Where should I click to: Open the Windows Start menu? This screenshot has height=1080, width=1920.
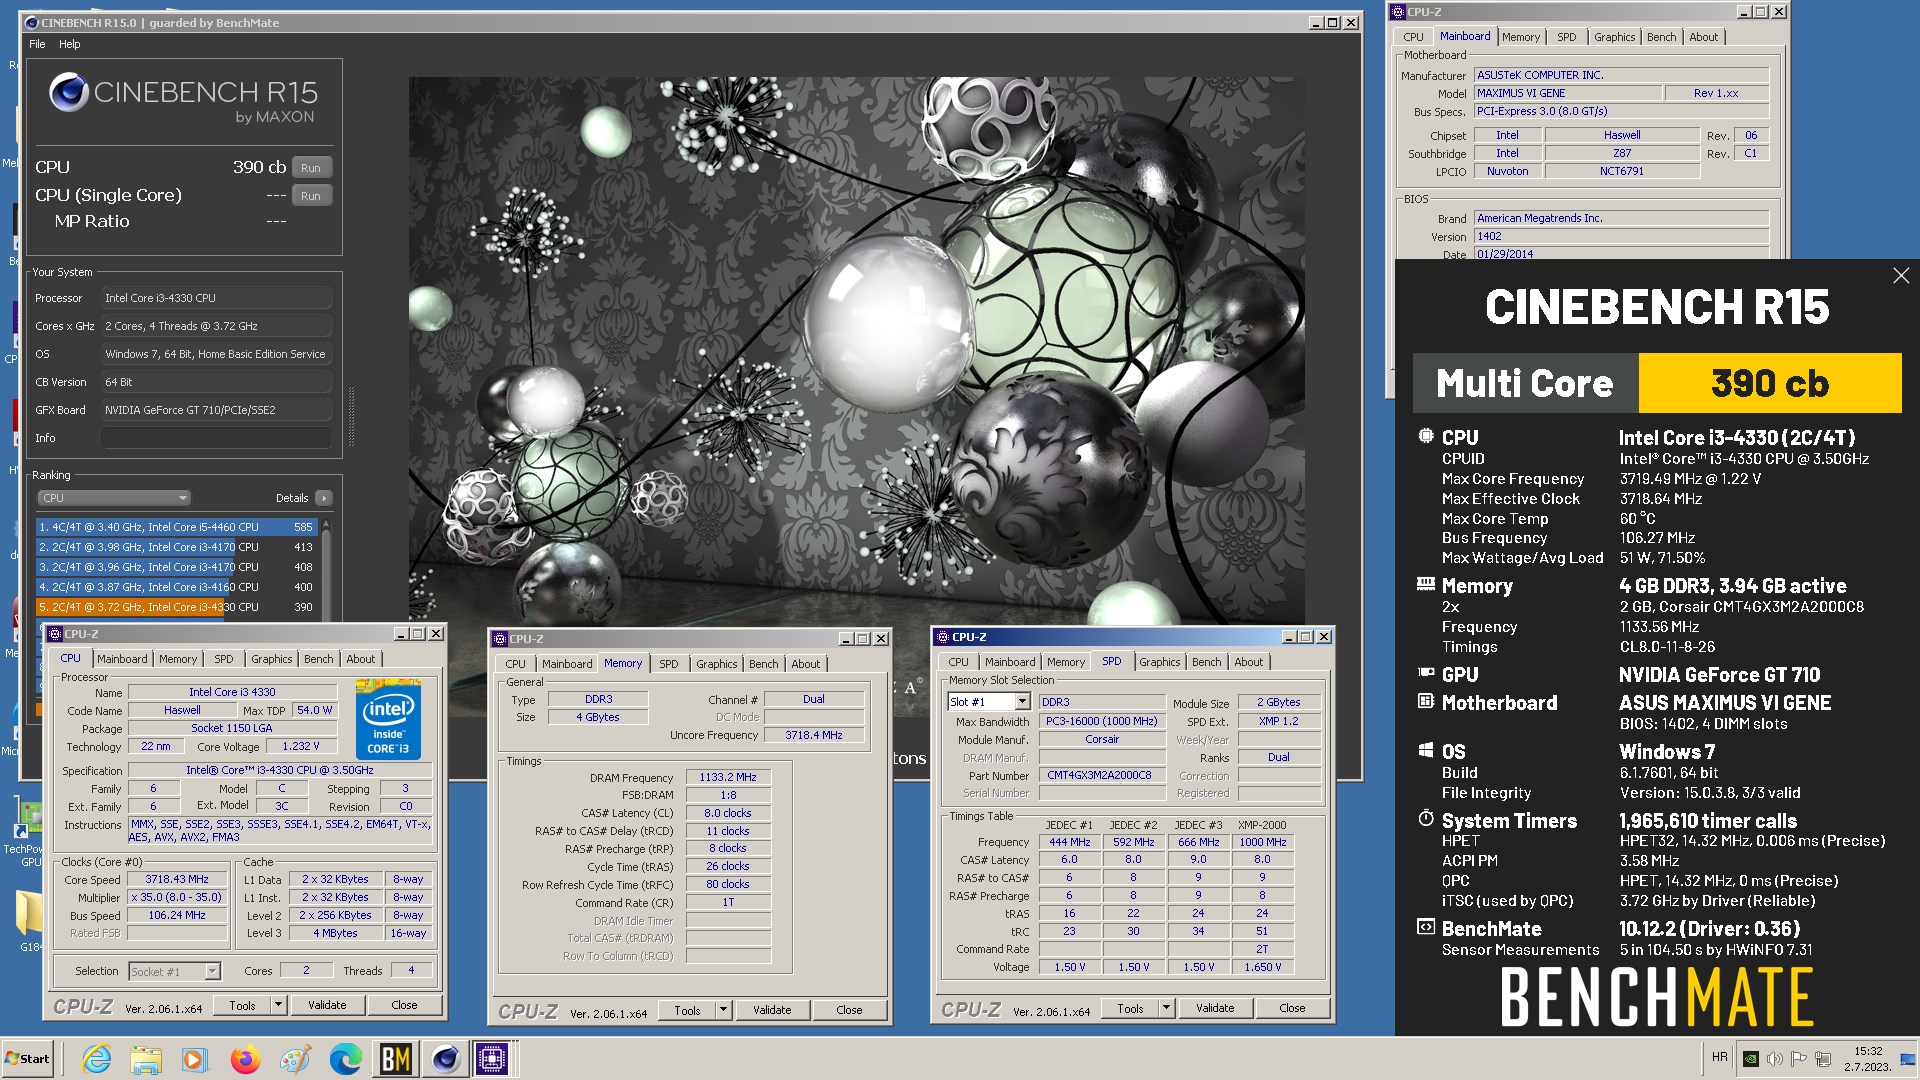point(27,1059)
